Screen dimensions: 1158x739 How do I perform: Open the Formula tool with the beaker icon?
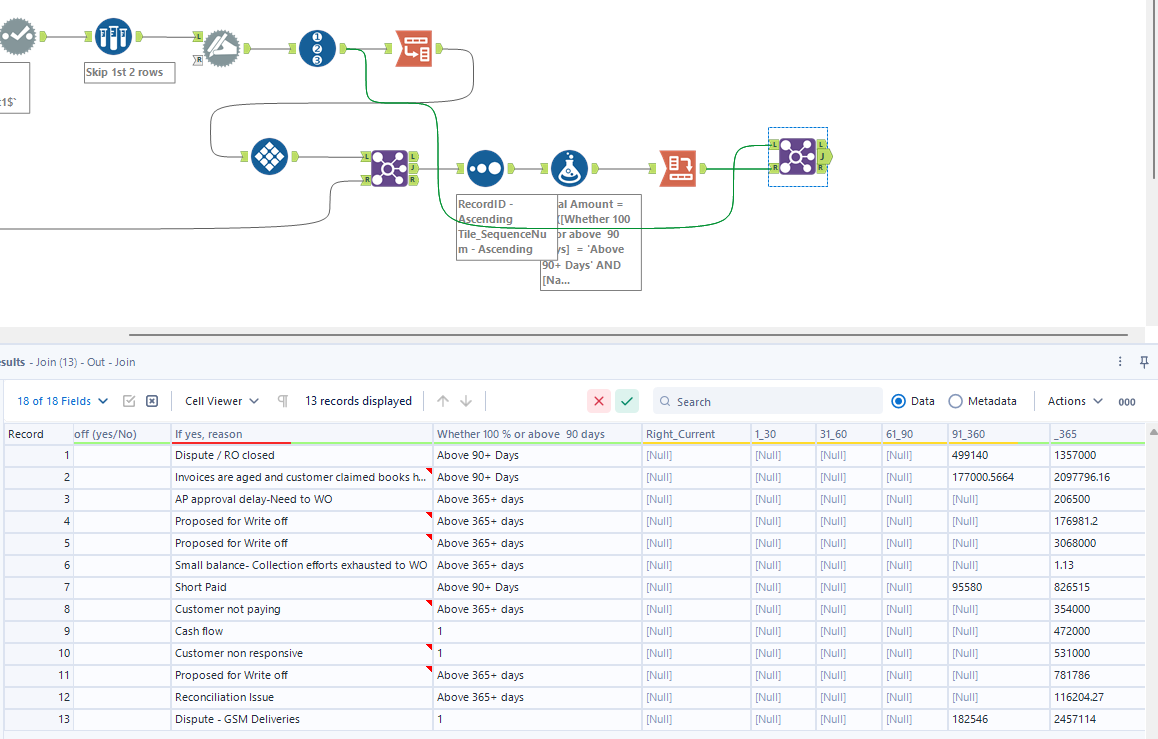pyautogui.click(x=569, y=167)
